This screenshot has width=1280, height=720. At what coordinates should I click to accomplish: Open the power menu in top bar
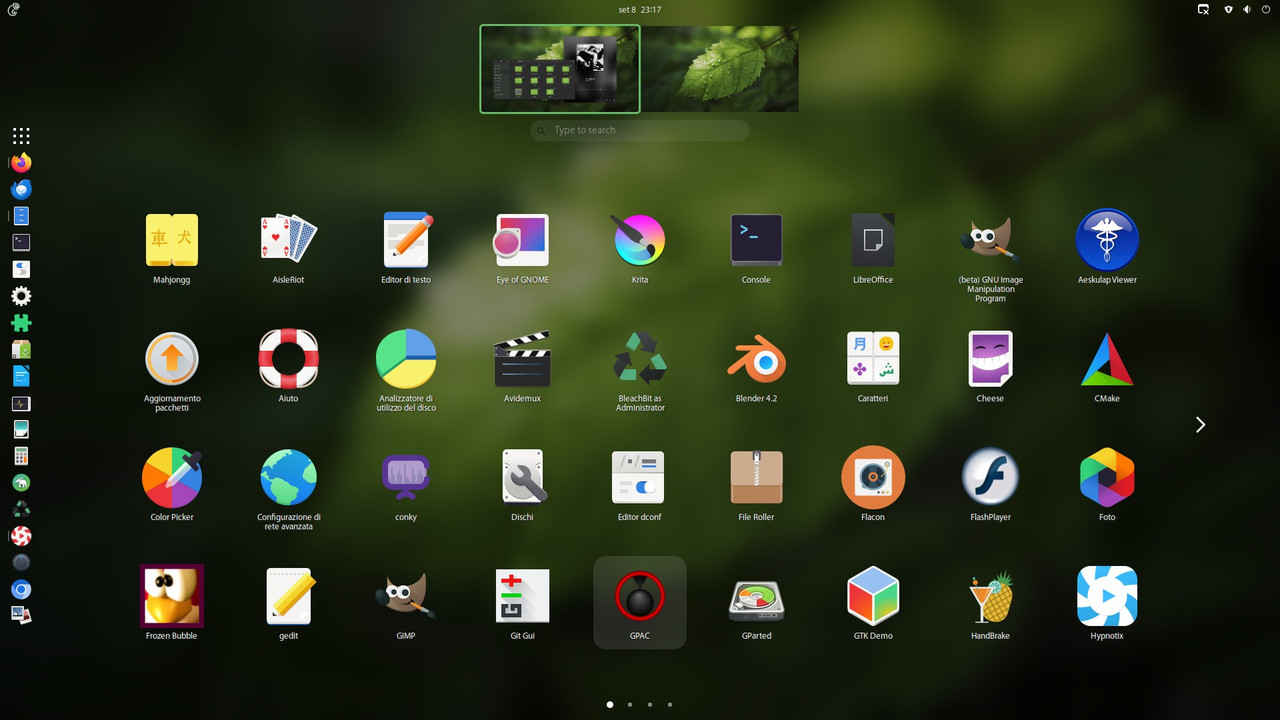pos(1266,9)
